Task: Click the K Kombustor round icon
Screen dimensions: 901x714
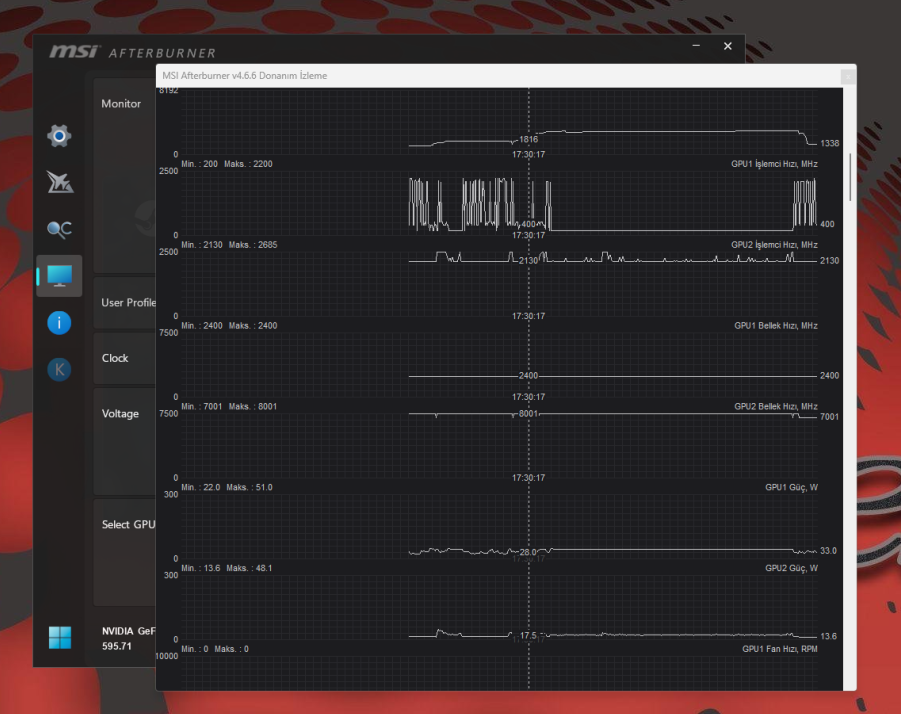Action: tap(59, 369)
